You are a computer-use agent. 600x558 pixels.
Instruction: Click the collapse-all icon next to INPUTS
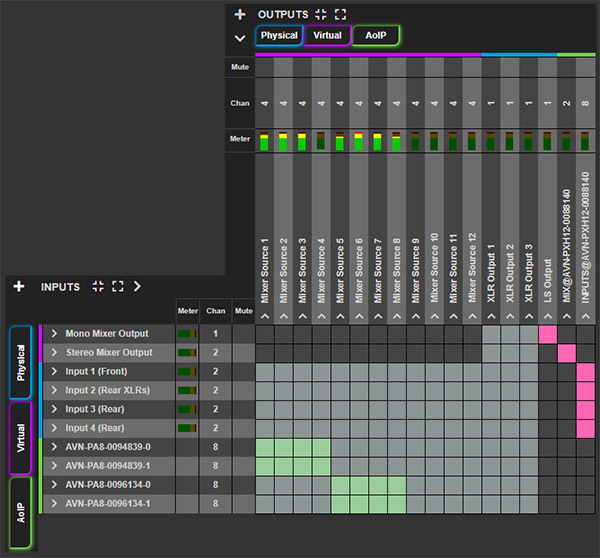(x=98, y=286)
